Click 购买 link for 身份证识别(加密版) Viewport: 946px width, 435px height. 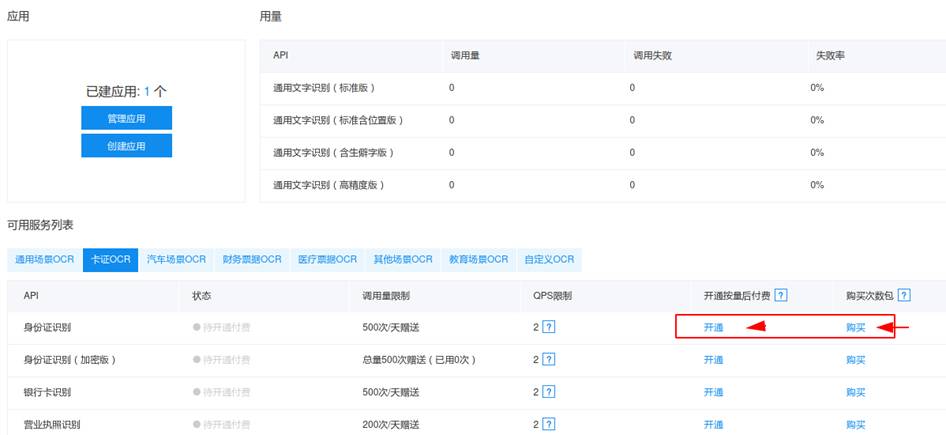pyautogui.click(x=855, y=359)
